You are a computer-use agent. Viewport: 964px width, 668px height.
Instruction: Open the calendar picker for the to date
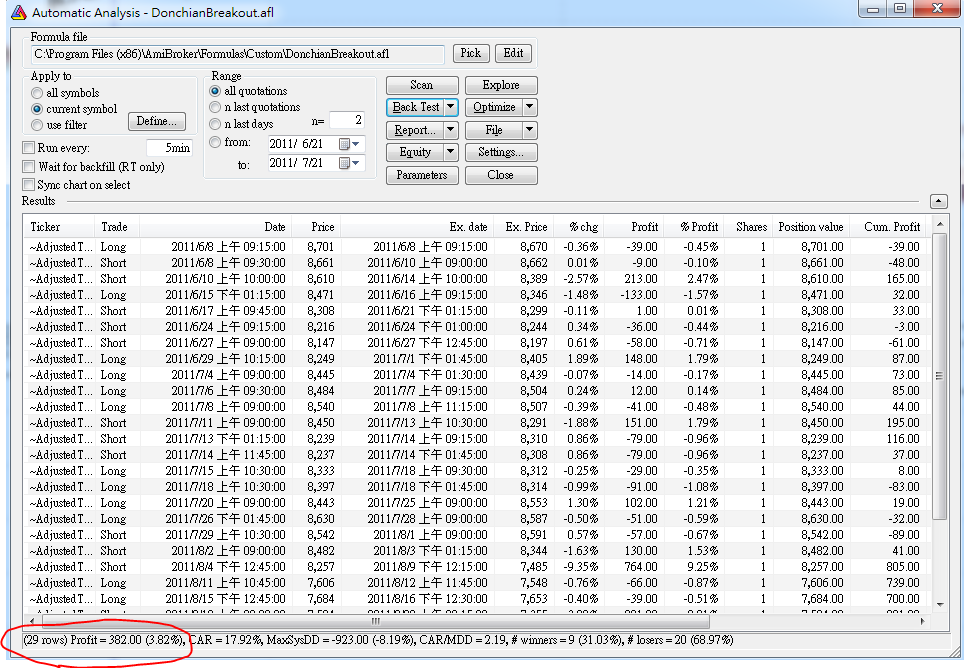click(x=349, y=163)
